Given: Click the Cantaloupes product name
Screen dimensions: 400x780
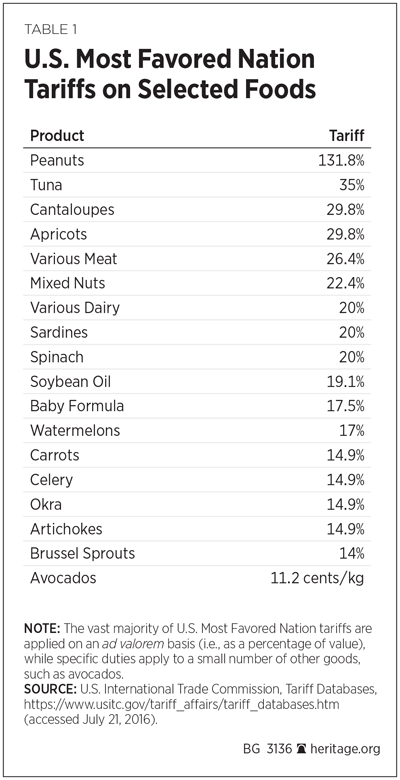Looking at the screenshot, I should 72,209.
